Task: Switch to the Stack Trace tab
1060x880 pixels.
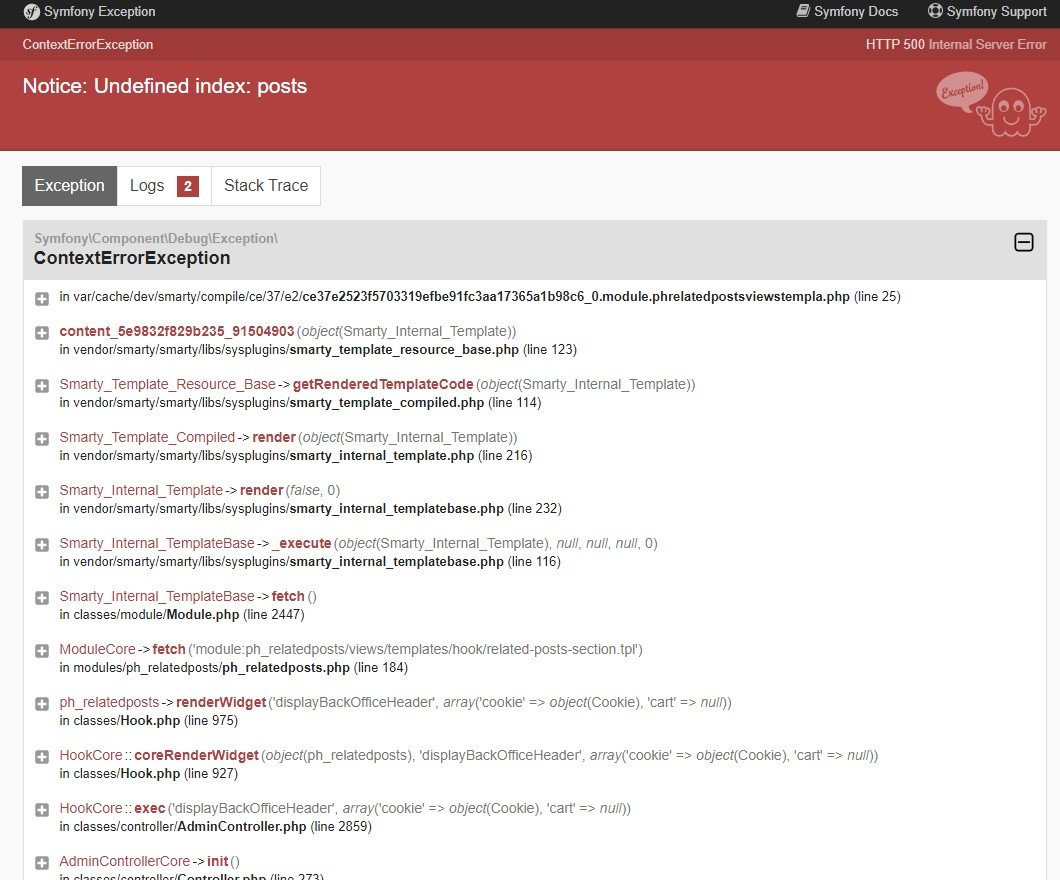Action: (266, 186)
